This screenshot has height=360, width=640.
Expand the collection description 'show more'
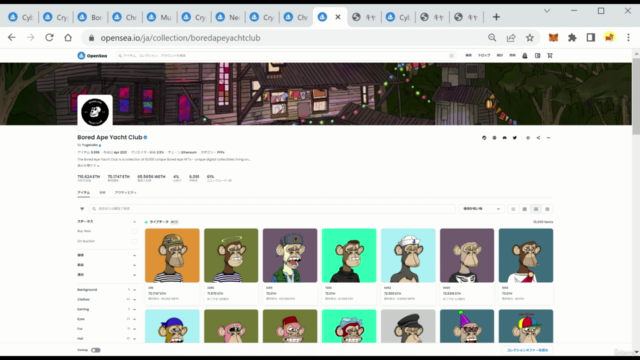click(88, 166)
